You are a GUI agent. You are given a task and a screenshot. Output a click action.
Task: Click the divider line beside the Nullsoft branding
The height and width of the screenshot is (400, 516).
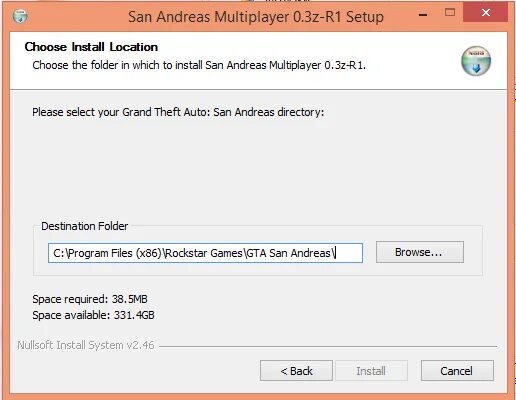click(x=328, y=346)
